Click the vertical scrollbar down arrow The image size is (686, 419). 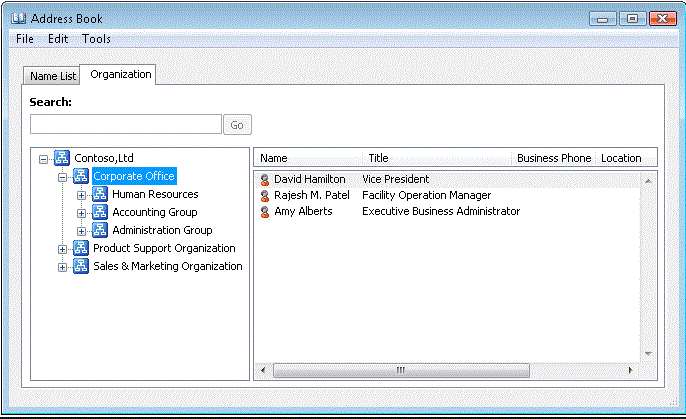[648, 354]
